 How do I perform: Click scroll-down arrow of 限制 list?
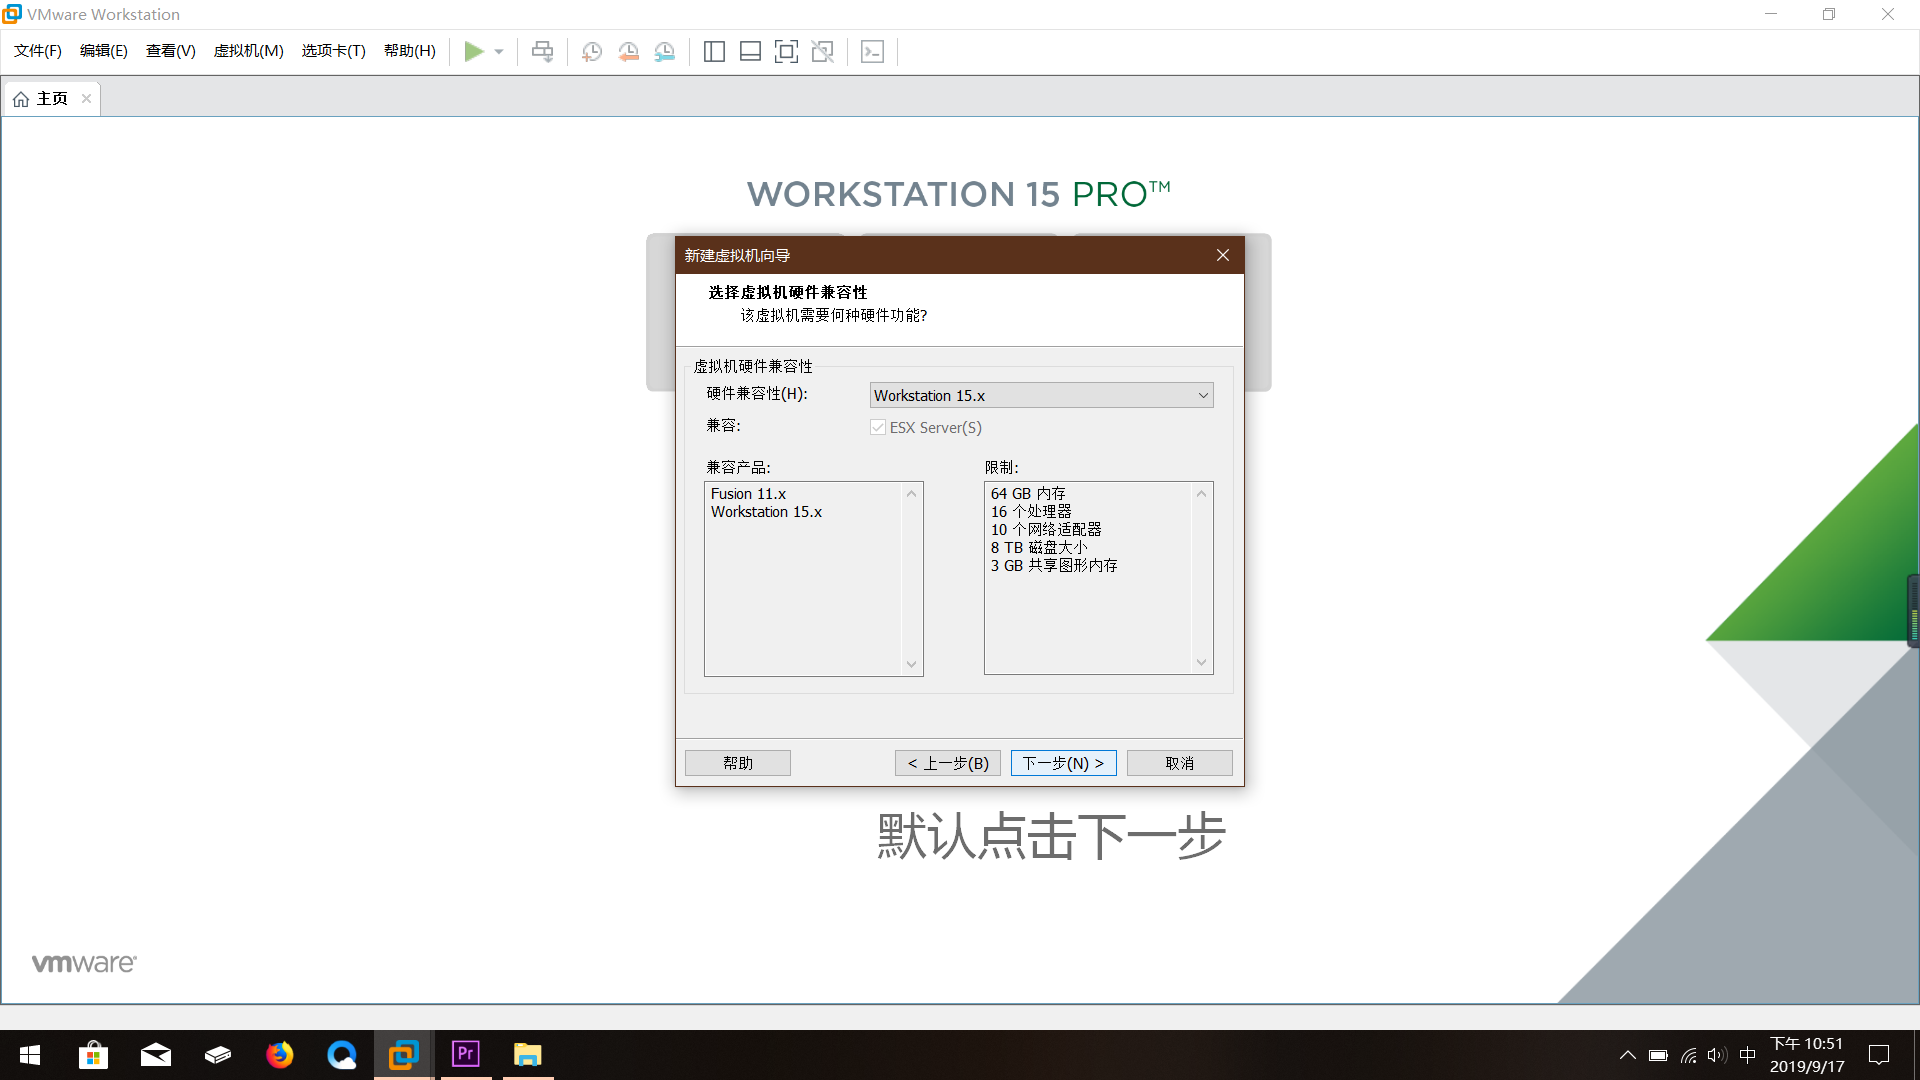(x=1201, y=662)
